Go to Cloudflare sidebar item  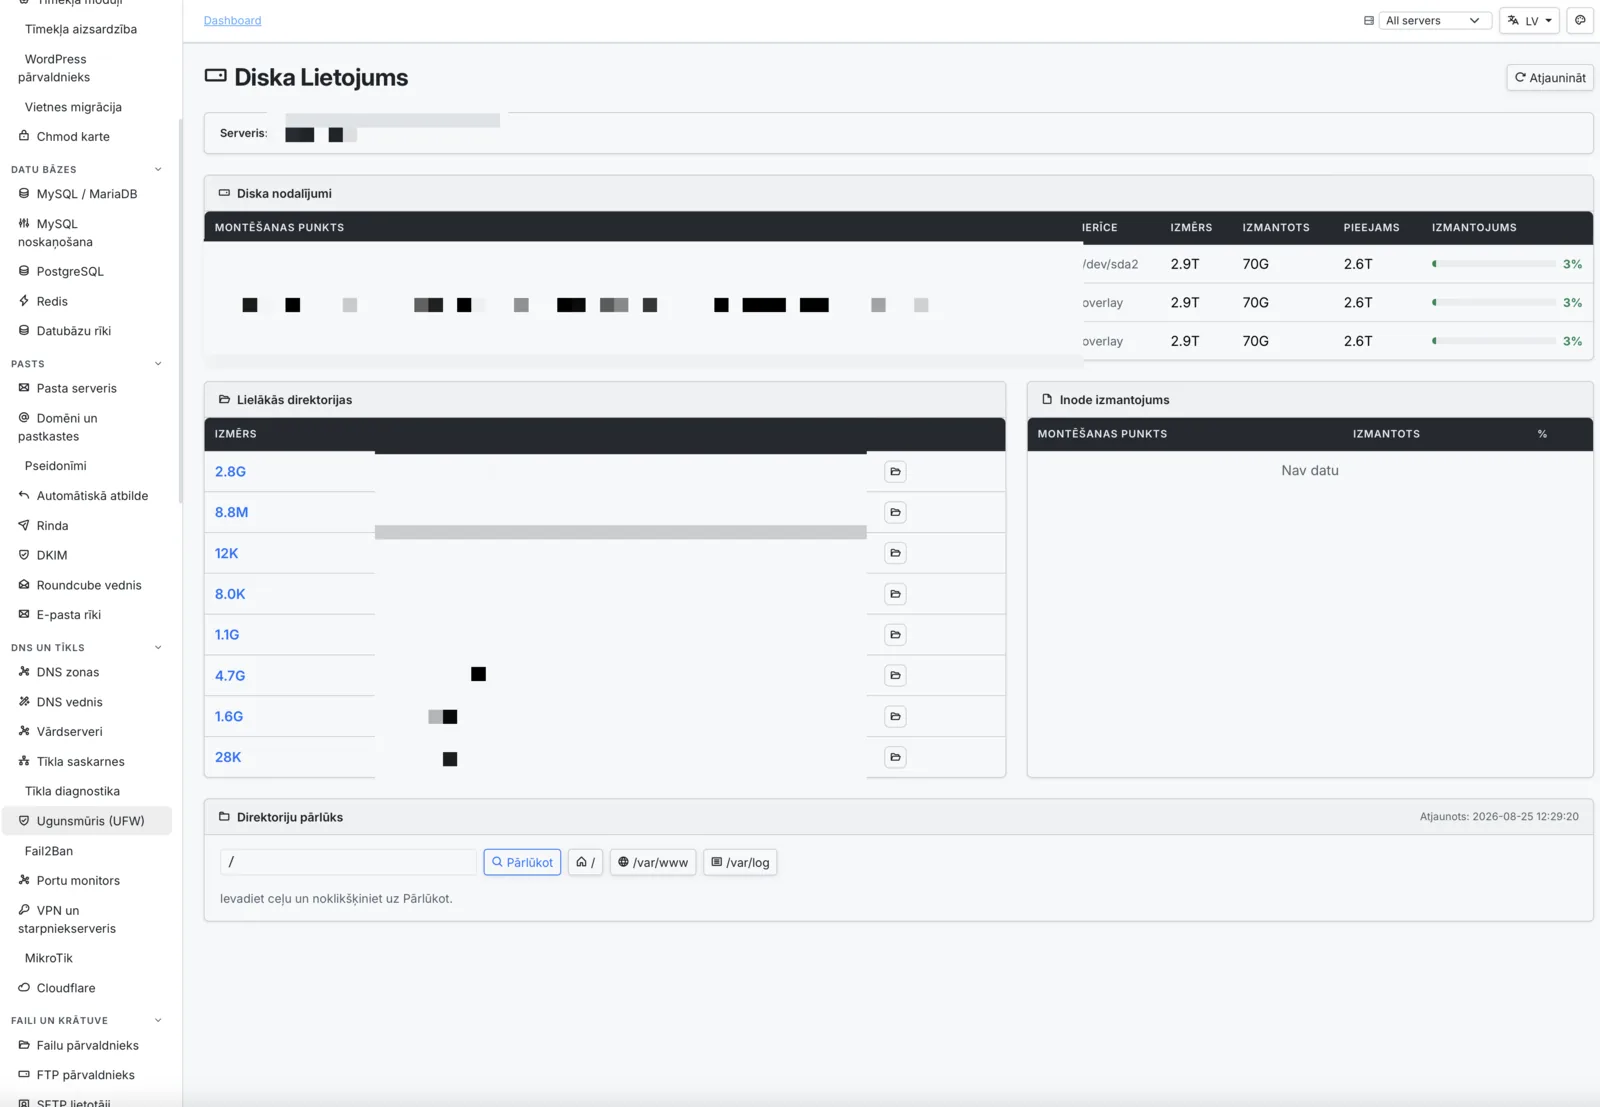click(66, 988)
